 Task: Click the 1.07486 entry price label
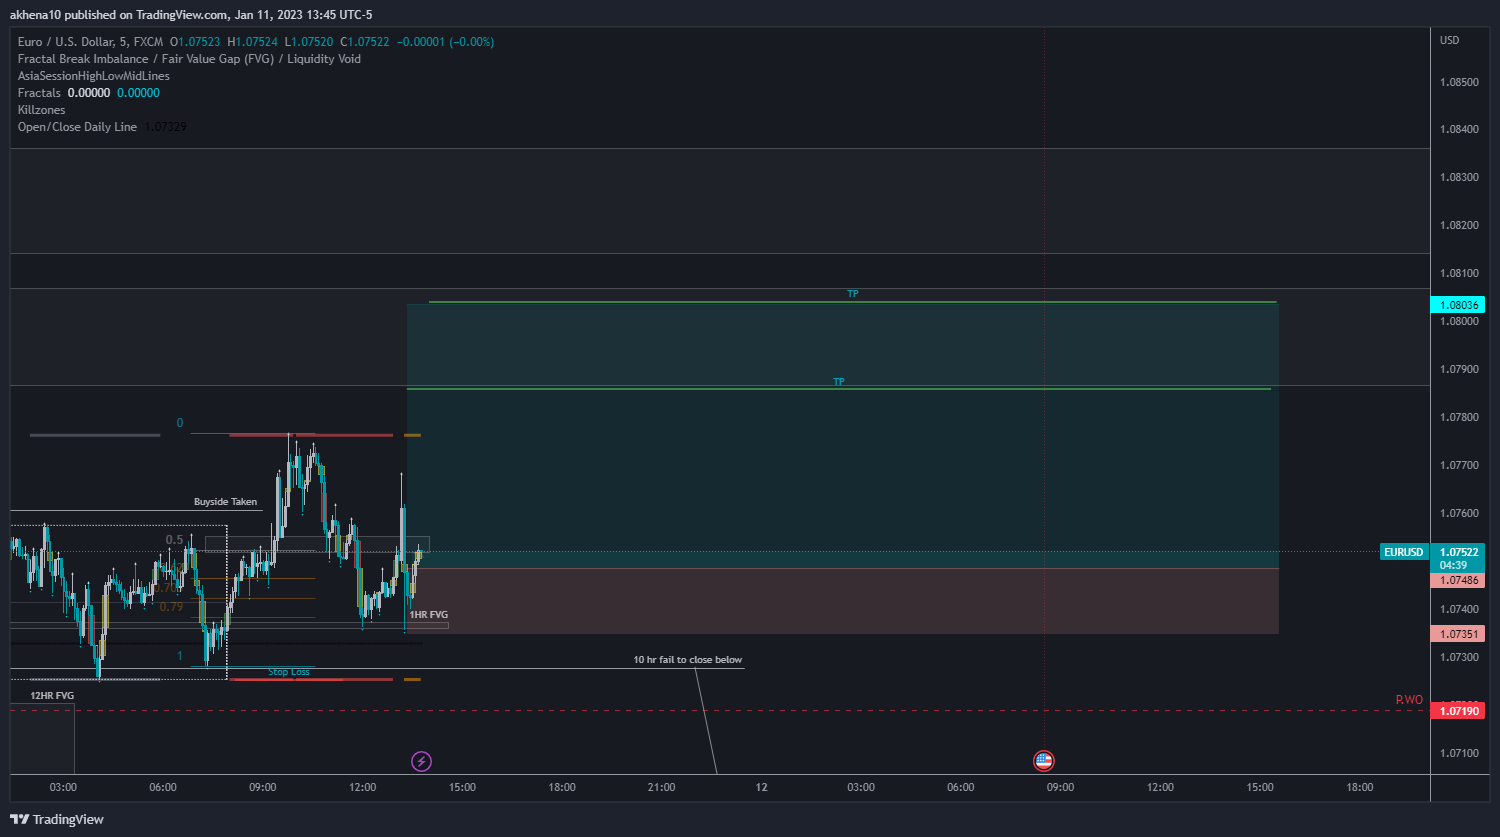pyautogui.click(x=1457, y=580)
